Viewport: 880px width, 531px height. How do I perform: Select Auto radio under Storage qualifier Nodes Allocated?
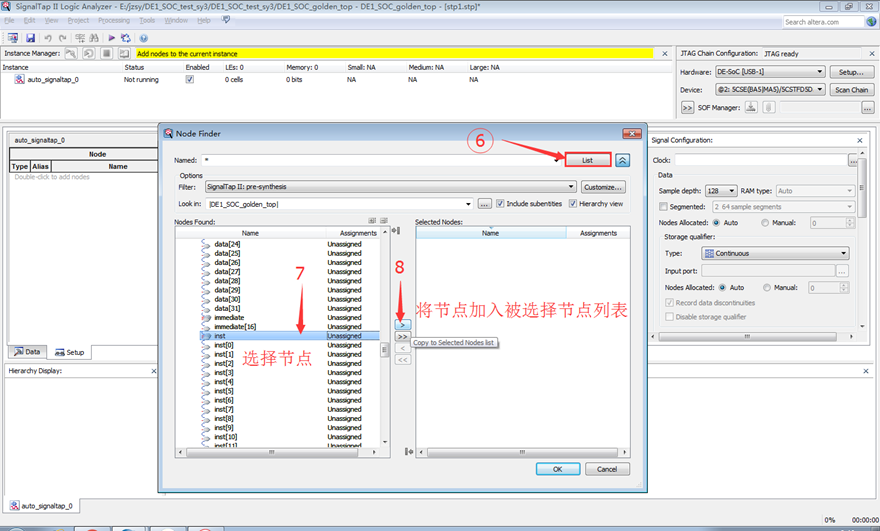coord(722,287)
